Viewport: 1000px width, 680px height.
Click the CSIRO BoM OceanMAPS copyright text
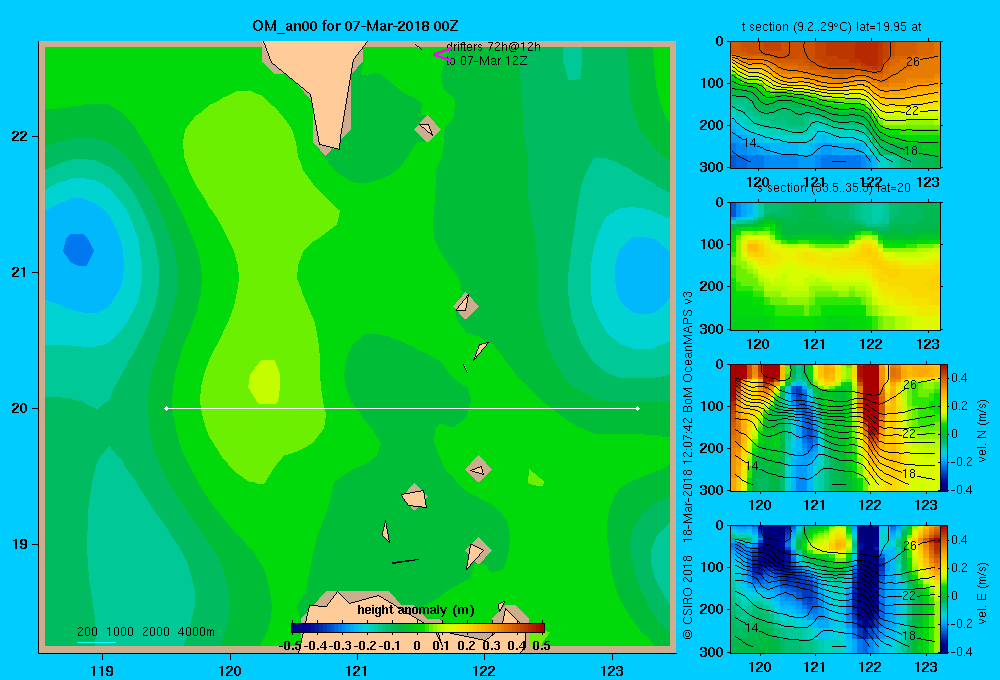(x=688, y=464)
